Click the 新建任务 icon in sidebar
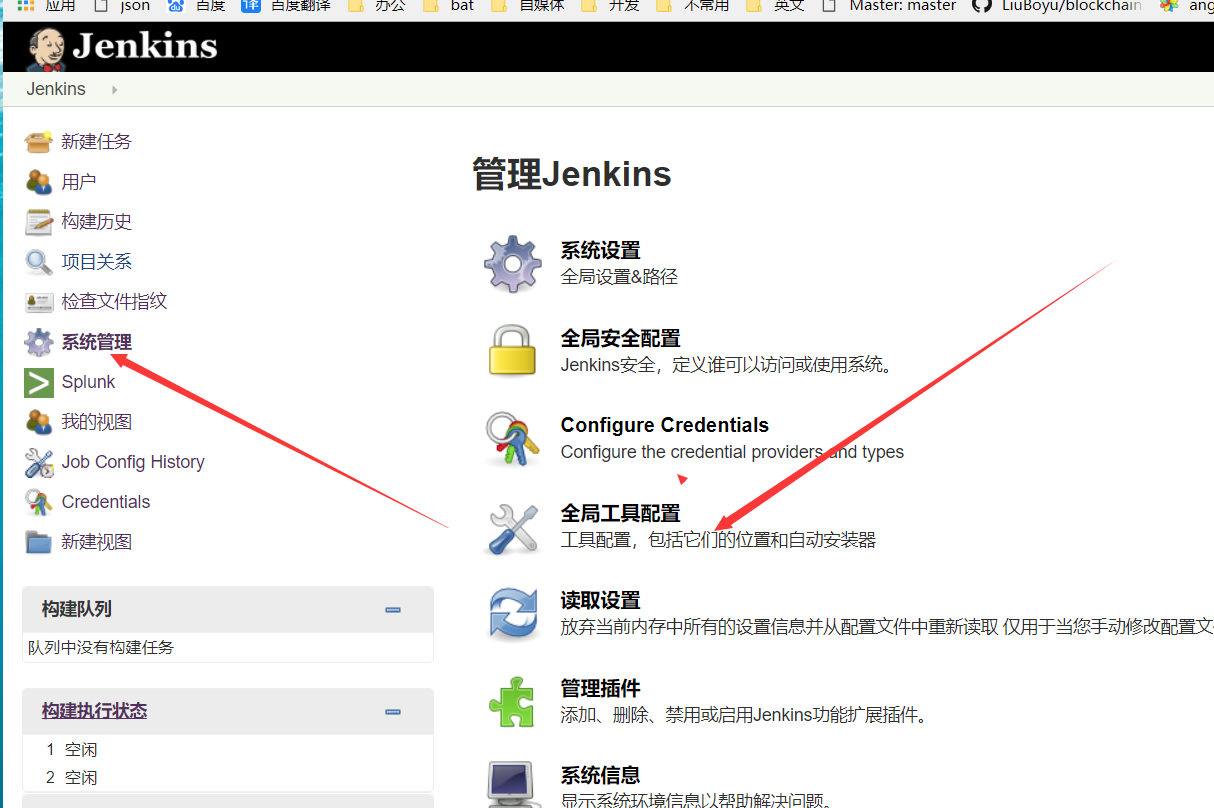Image resolution: width=1214 pixels, height=808 pixels. [x=38, y=142]
